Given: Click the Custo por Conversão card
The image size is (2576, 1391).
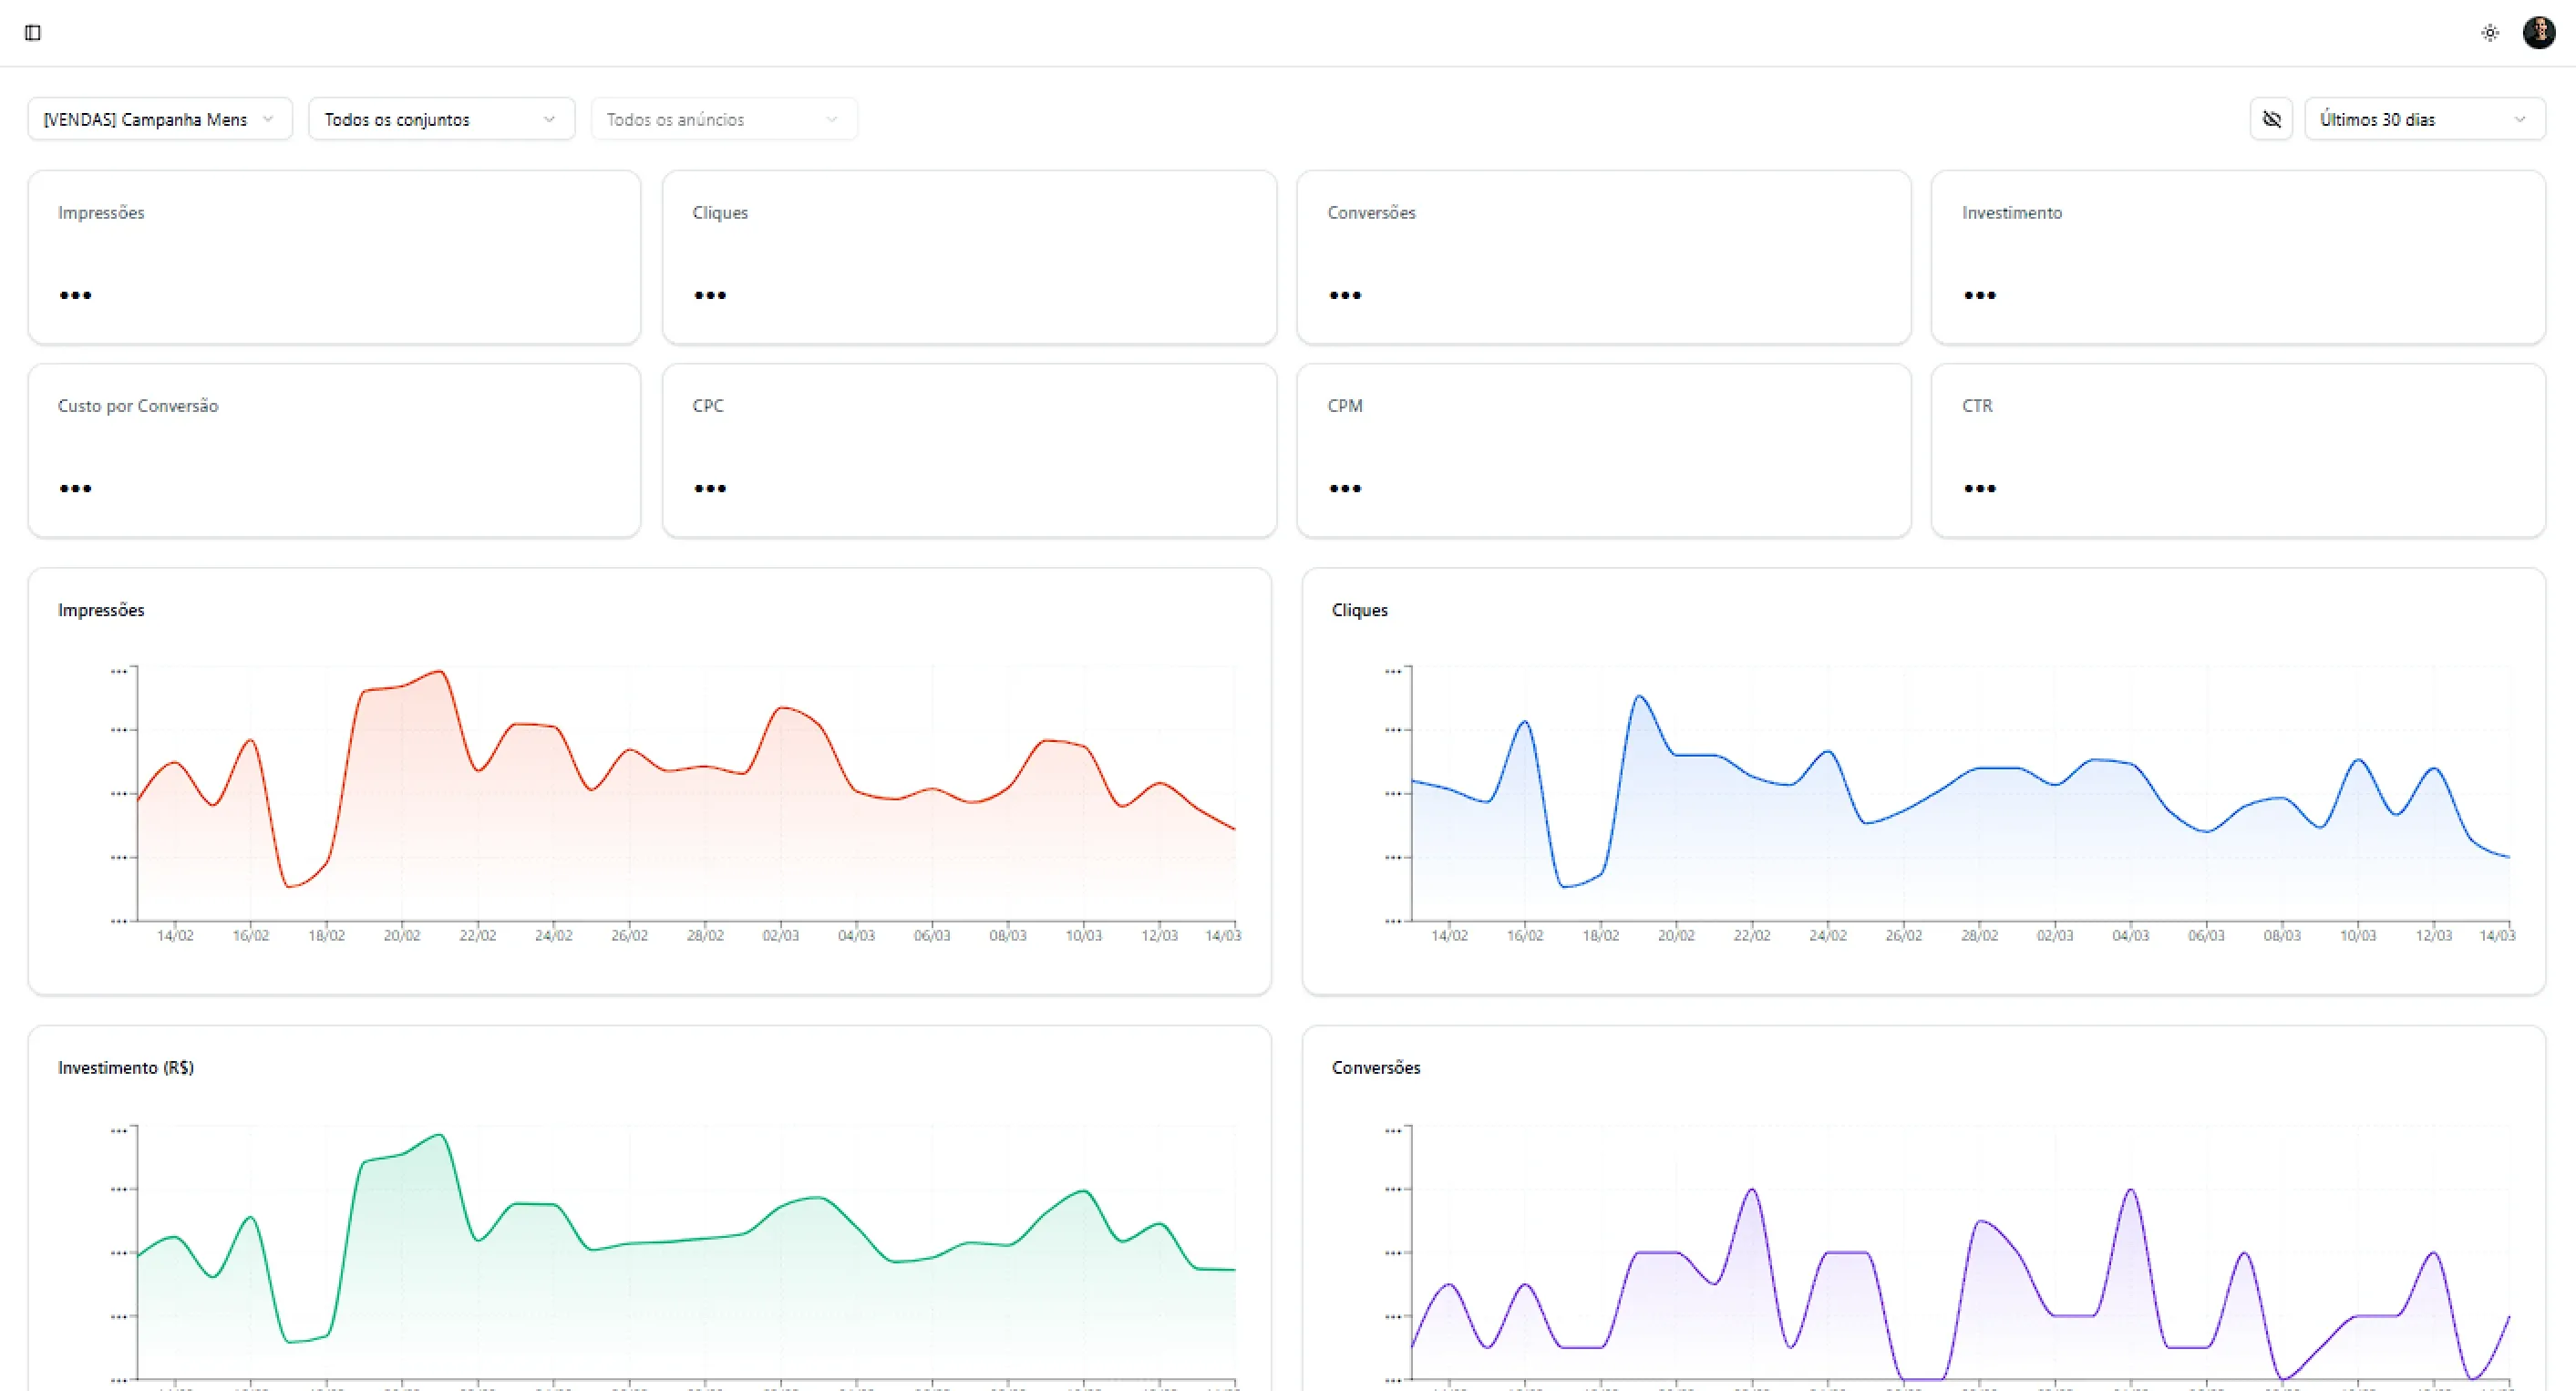Looking at the screenshot, I should 334,450.
